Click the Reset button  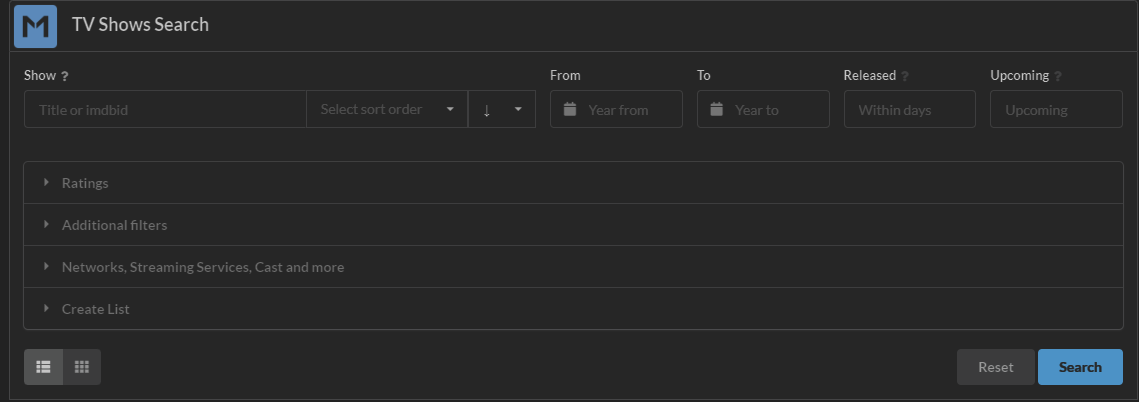click(x=995, y=367)
